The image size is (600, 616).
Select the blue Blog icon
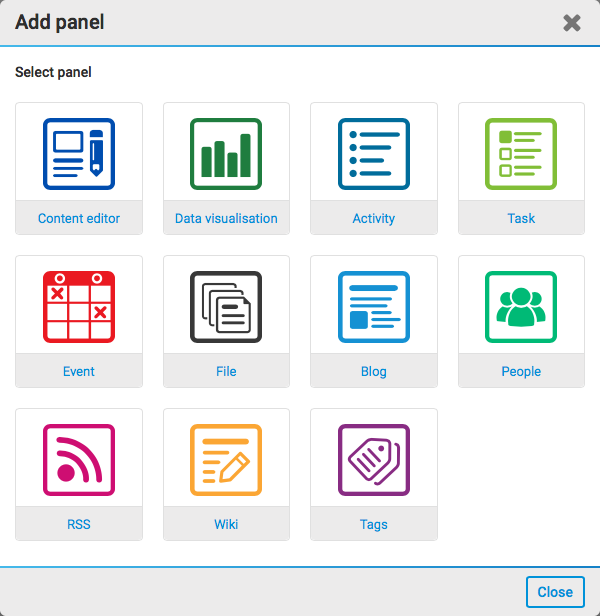(x=374, y=306)
